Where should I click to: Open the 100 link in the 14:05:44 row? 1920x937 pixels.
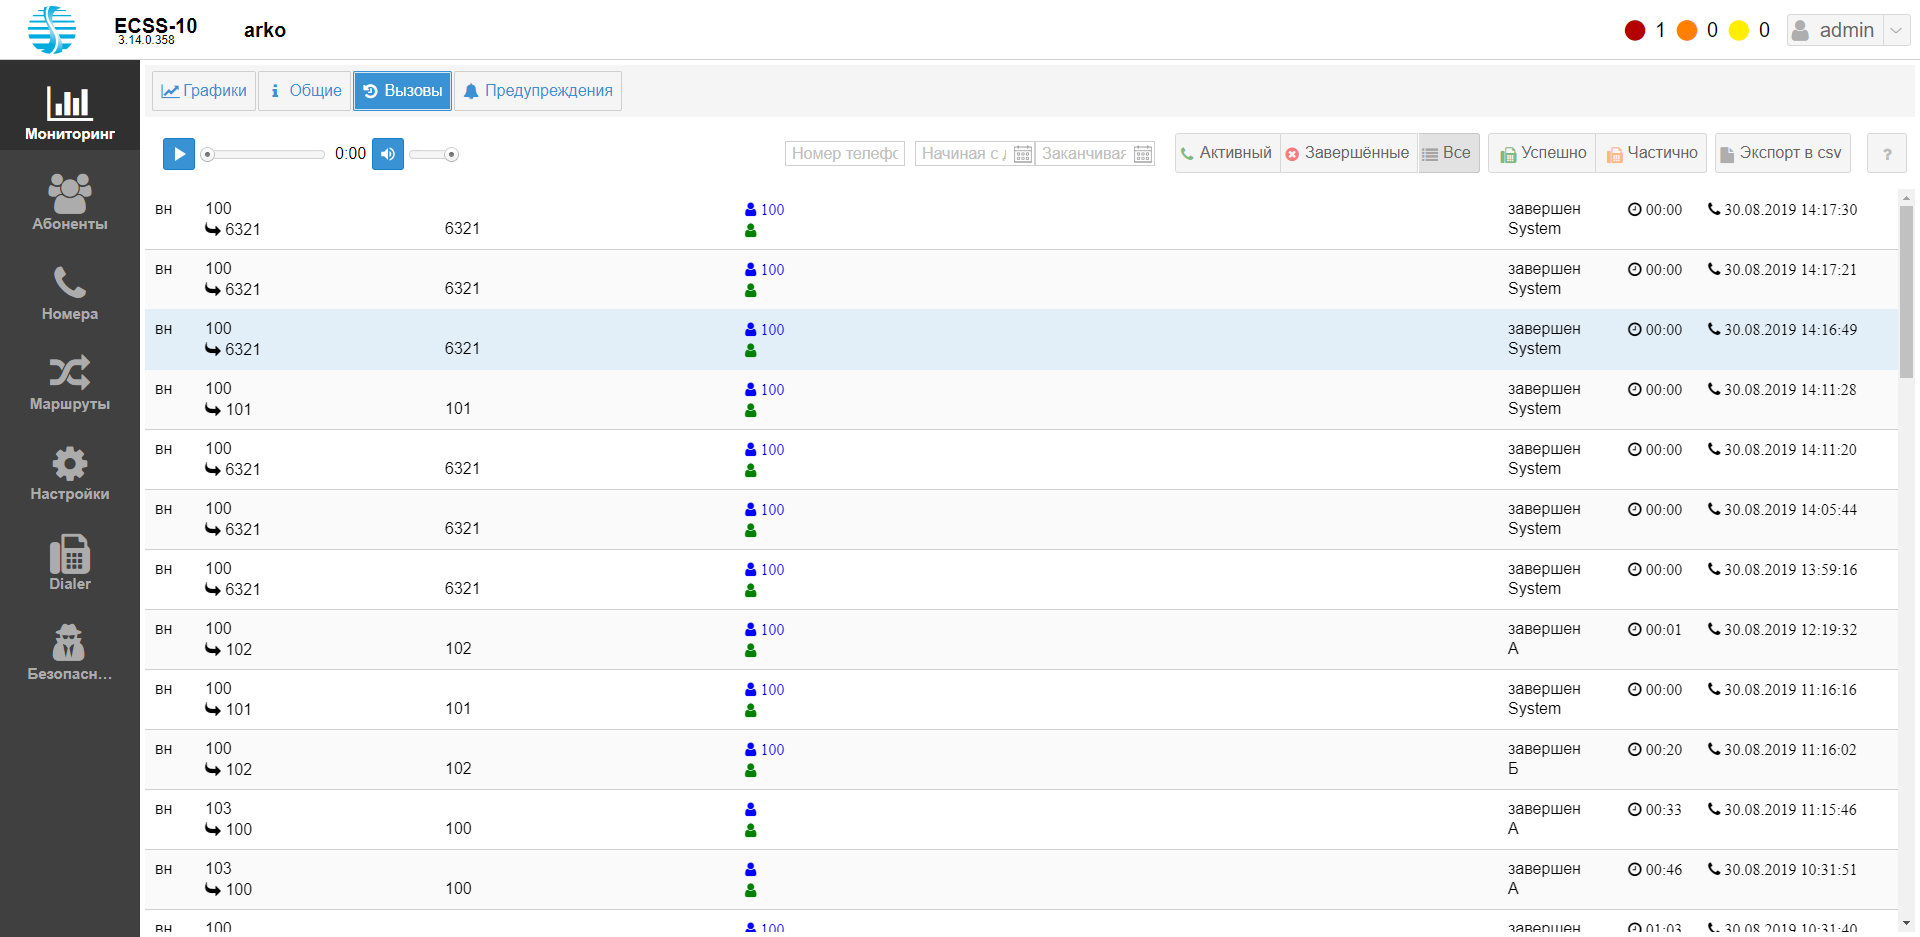772,510
